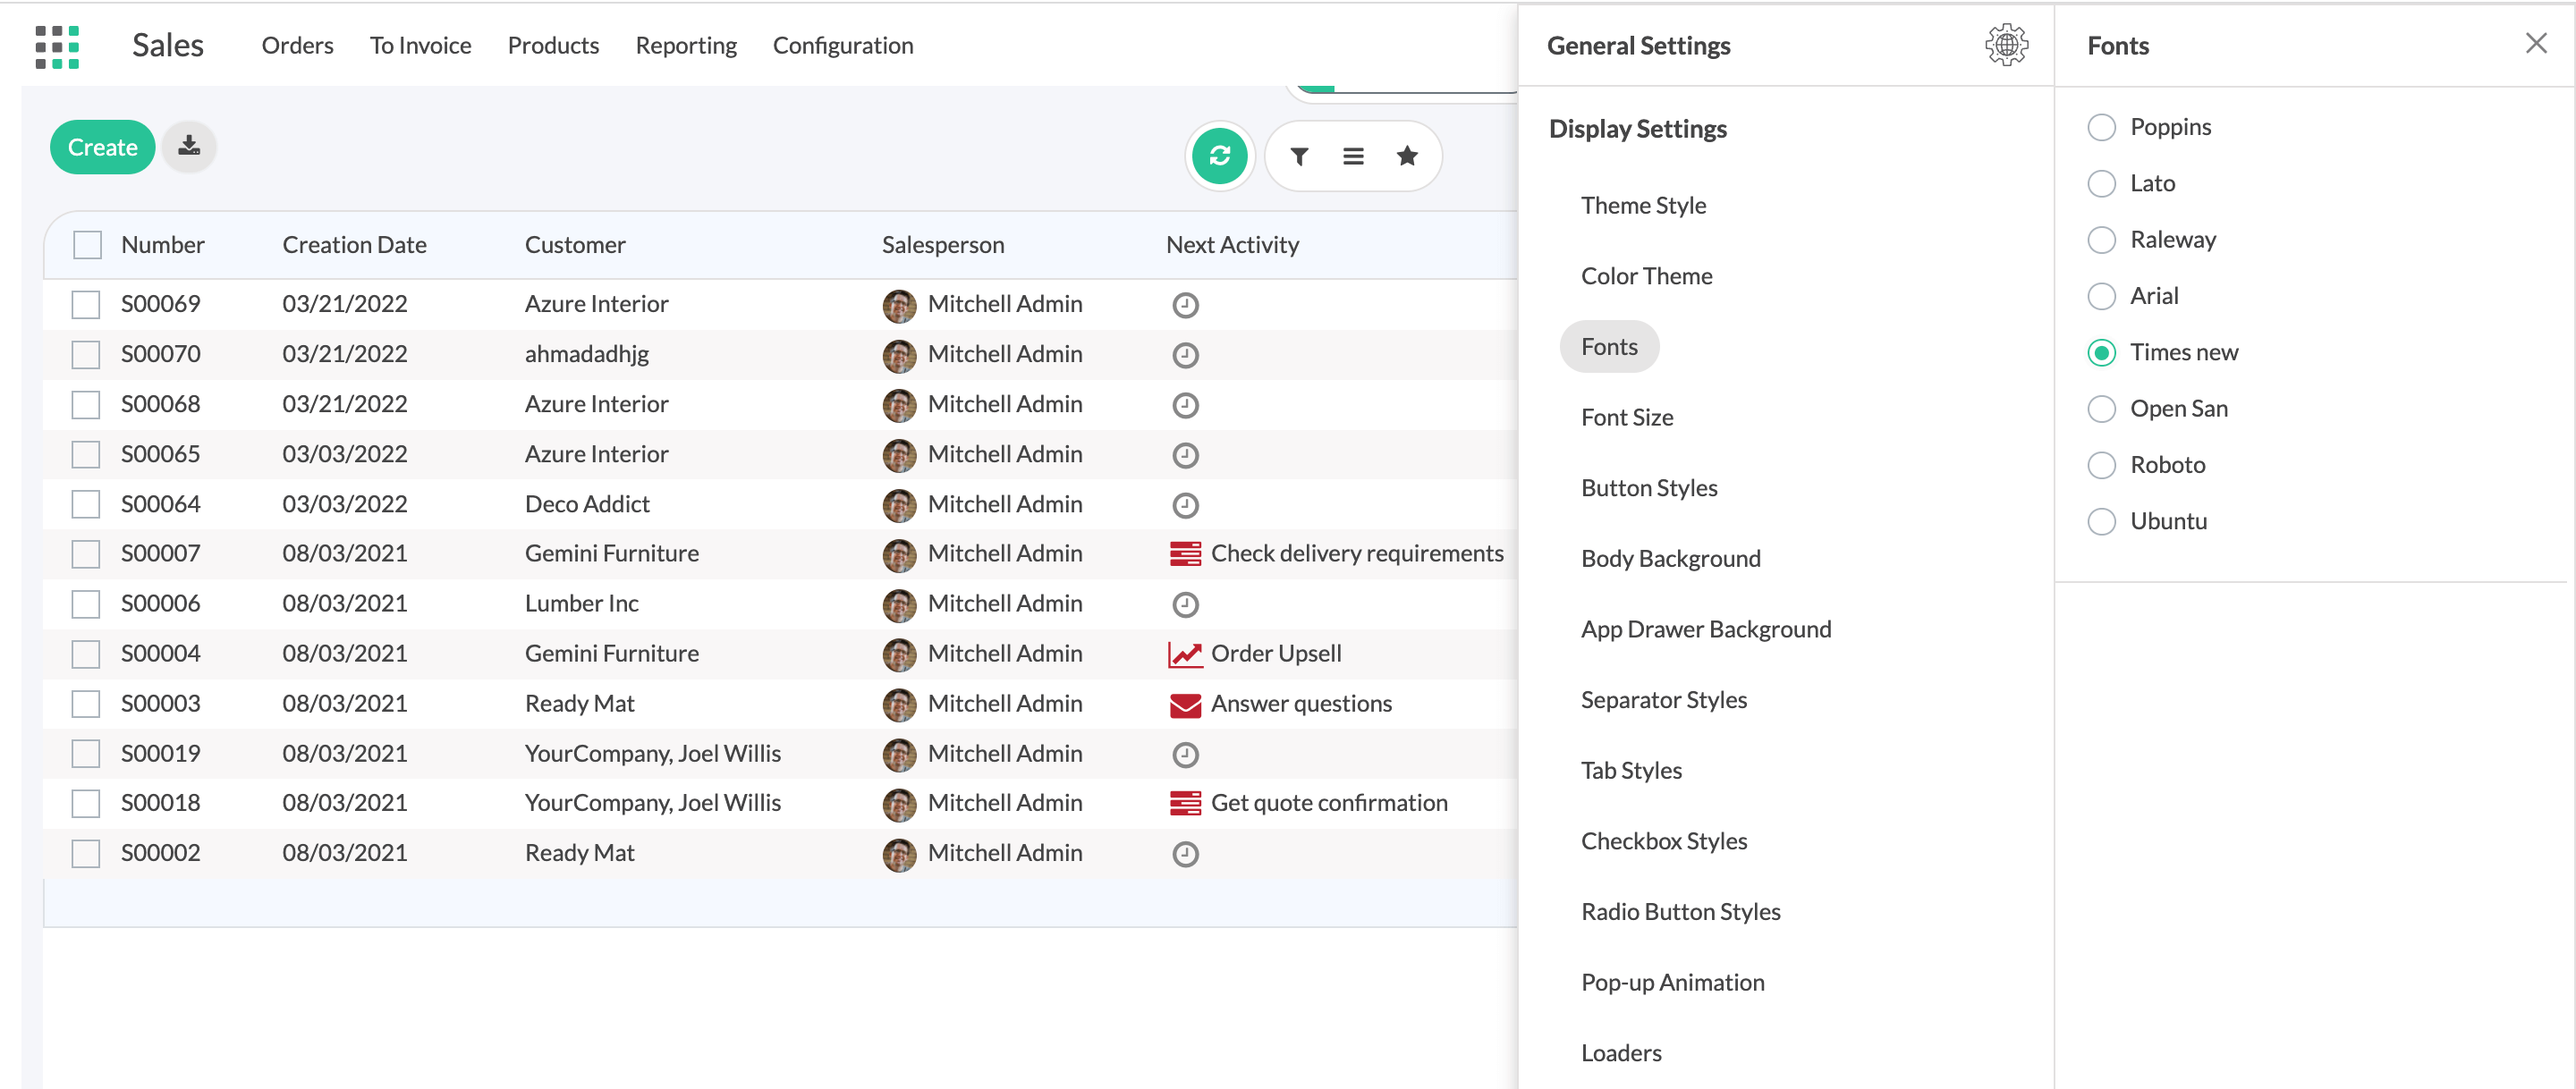Open the filter funnel icon
This screenshot has width=2576, height=1089.
click(x=1298, y=156)
